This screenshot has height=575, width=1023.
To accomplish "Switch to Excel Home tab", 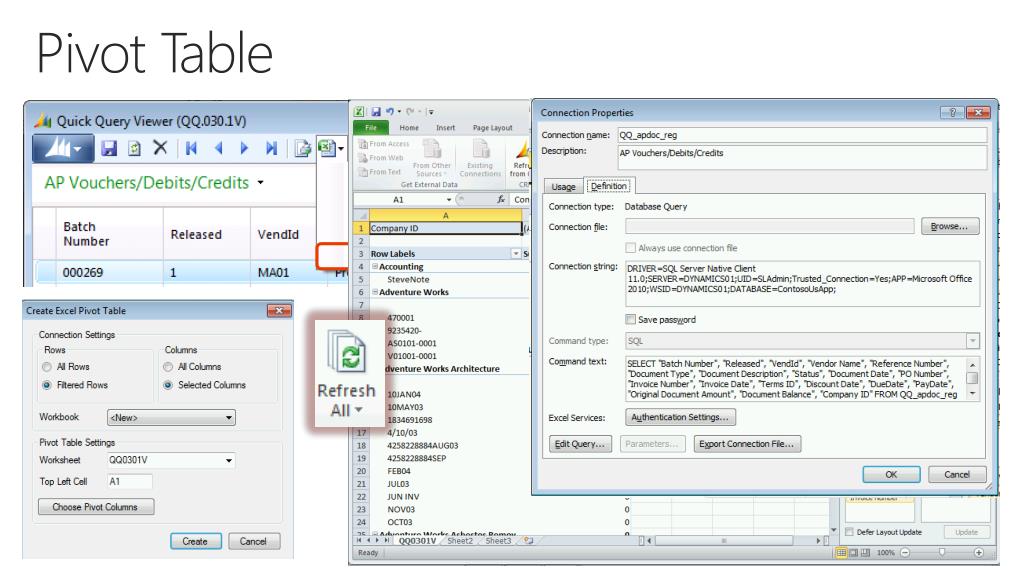I will point(409,128).
